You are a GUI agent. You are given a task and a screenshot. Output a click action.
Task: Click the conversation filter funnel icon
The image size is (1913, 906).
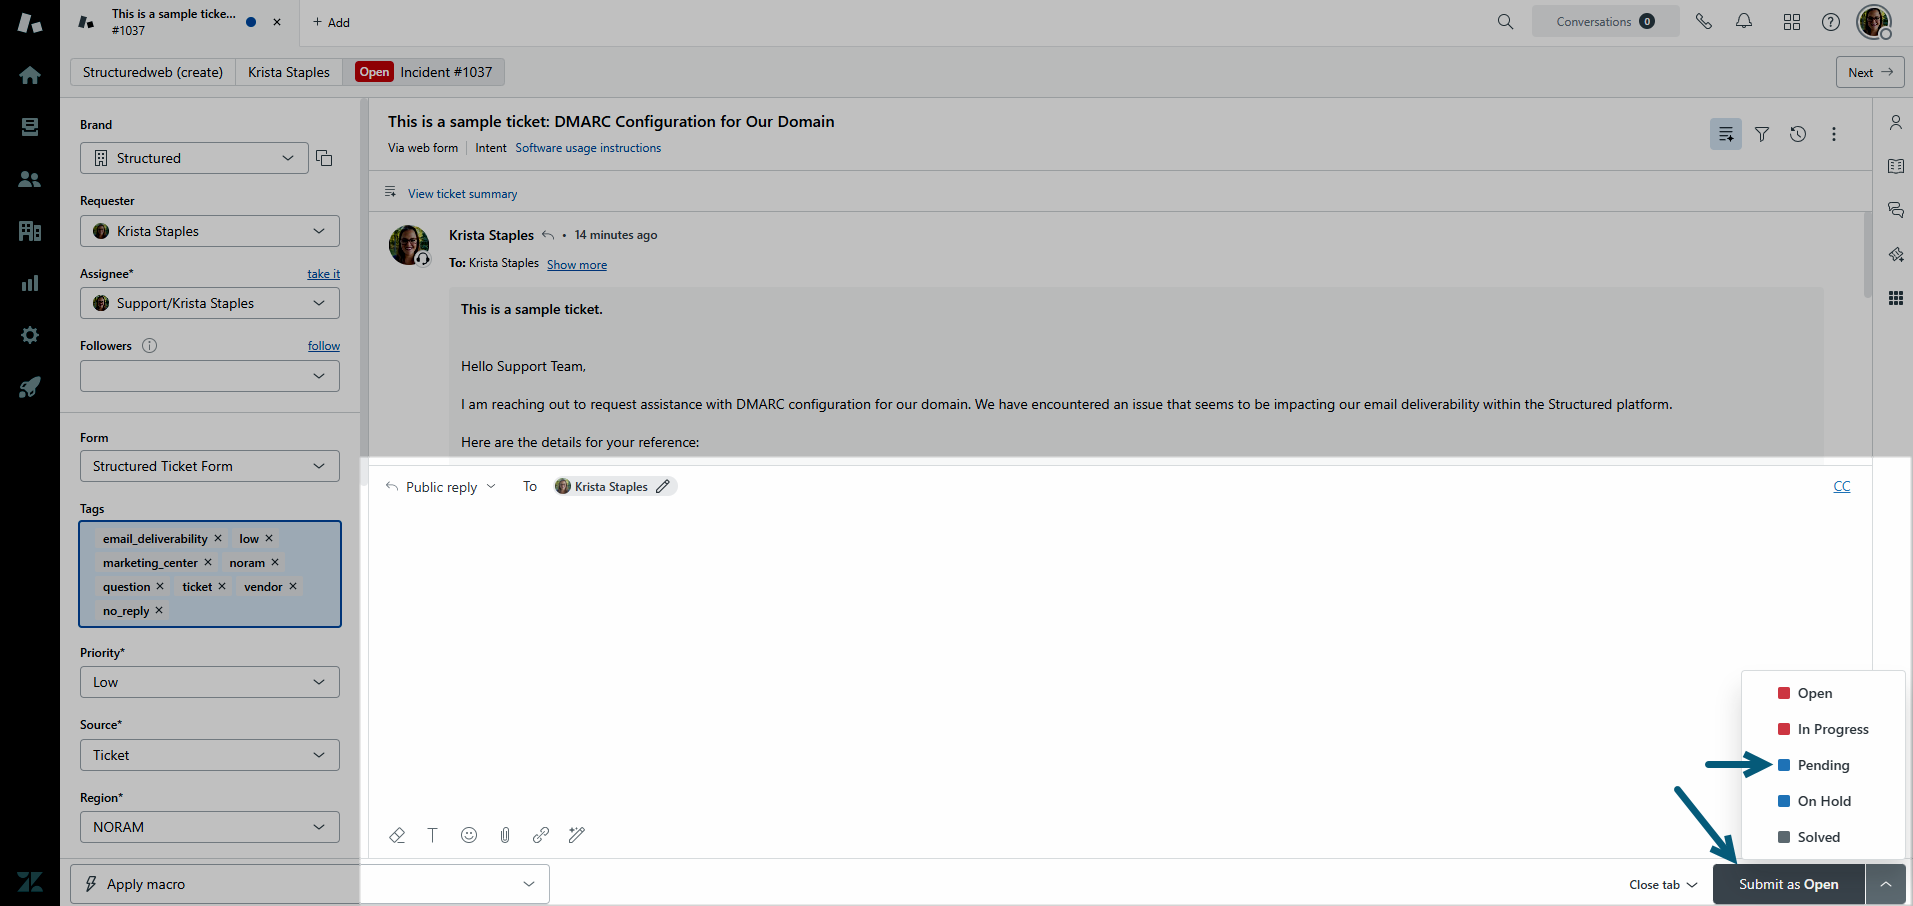pos(1762,134)
